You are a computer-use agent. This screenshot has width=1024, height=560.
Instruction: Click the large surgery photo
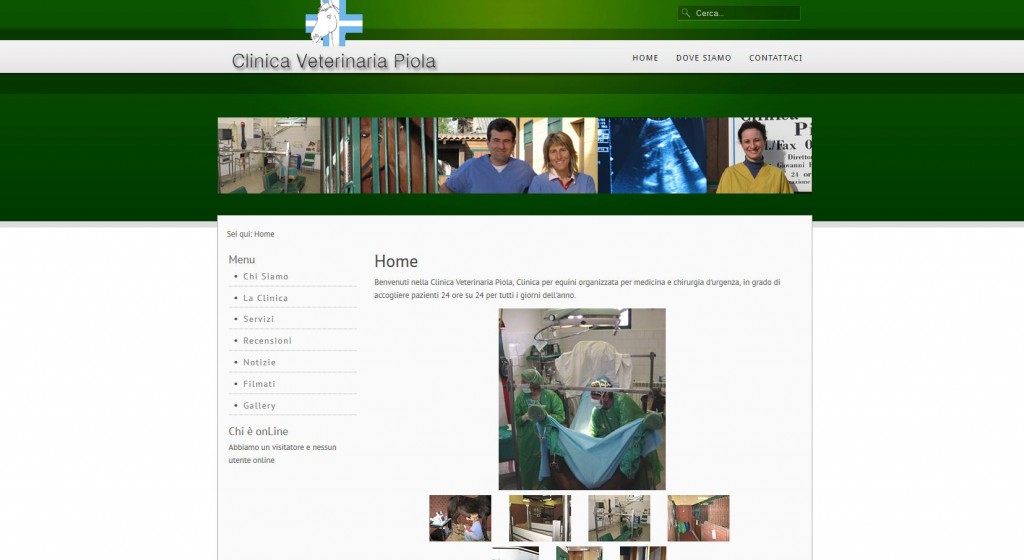pos(582,398)
